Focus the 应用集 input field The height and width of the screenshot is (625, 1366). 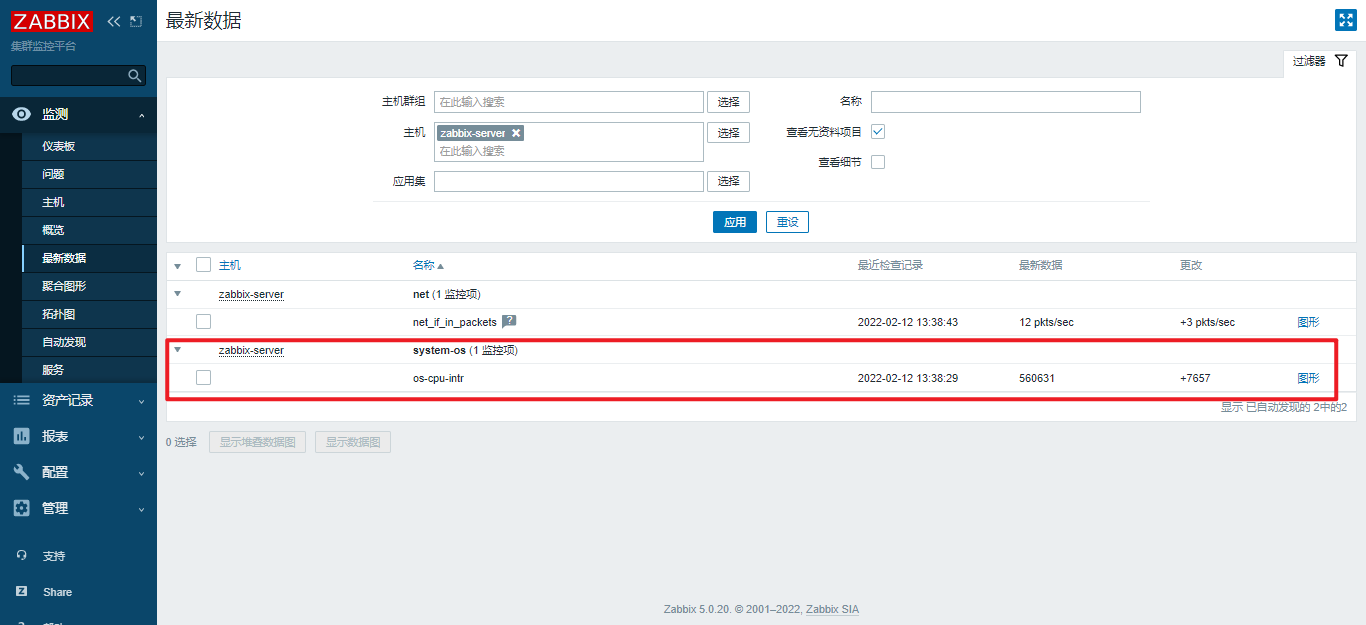click(569, 181)
